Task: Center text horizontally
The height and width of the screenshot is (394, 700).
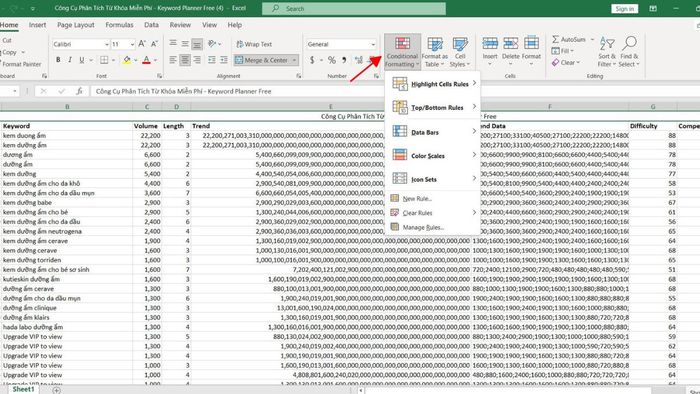Action: (185, 60)
